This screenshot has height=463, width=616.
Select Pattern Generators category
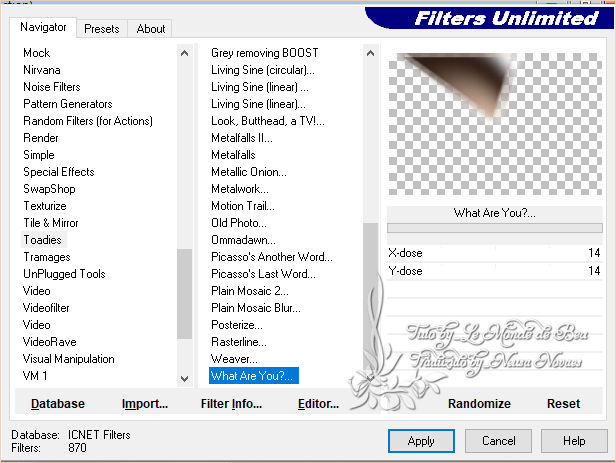click(68, 104)
